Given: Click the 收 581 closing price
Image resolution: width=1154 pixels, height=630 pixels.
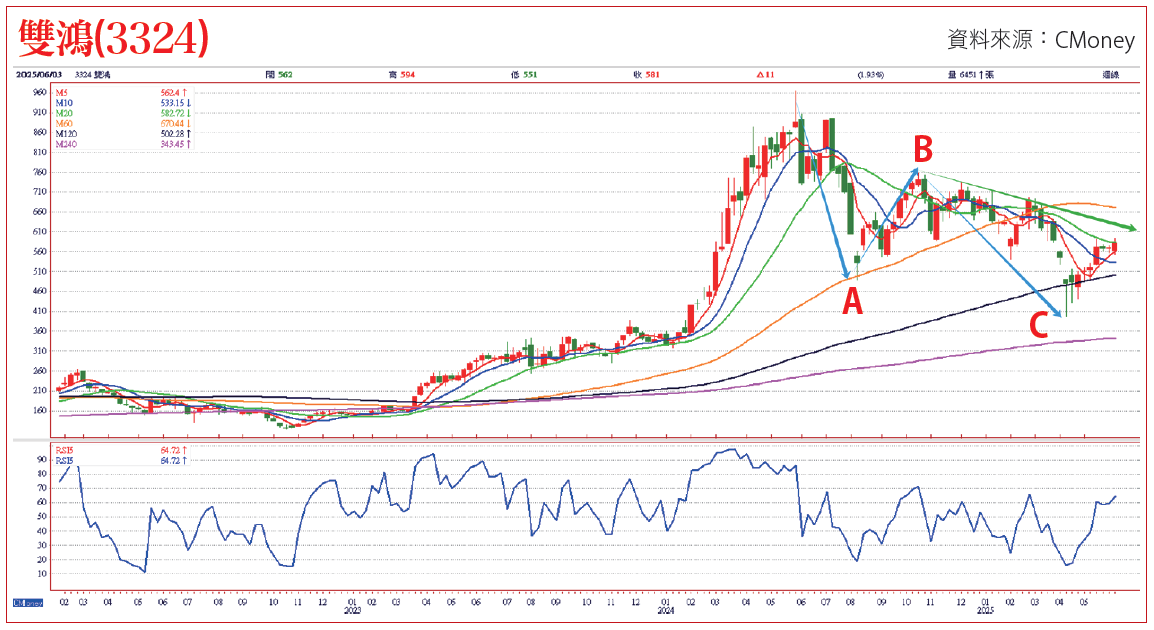Looking at the screenshot, I should (645, 74).
